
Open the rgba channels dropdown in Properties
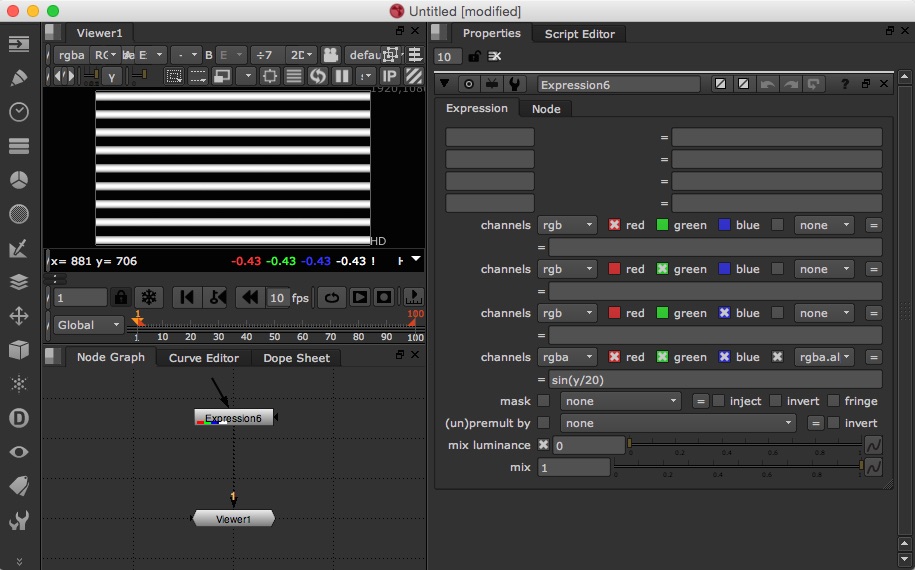coord(567,357)
